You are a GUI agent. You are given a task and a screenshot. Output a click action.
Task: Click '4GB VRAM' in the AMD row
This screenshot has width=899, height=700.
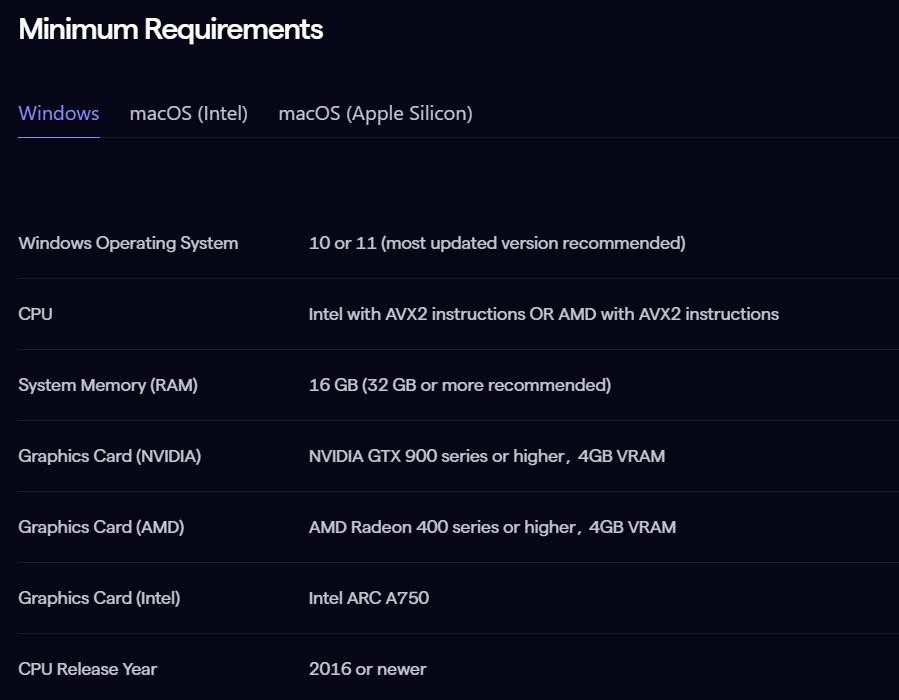632,527
